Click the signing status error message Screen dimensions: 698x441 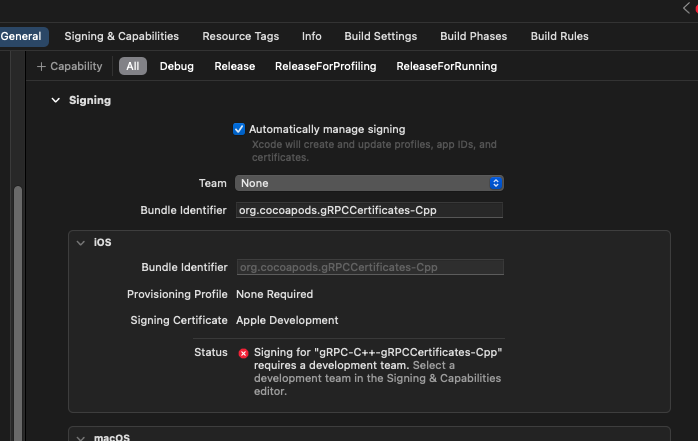(378, 372)
